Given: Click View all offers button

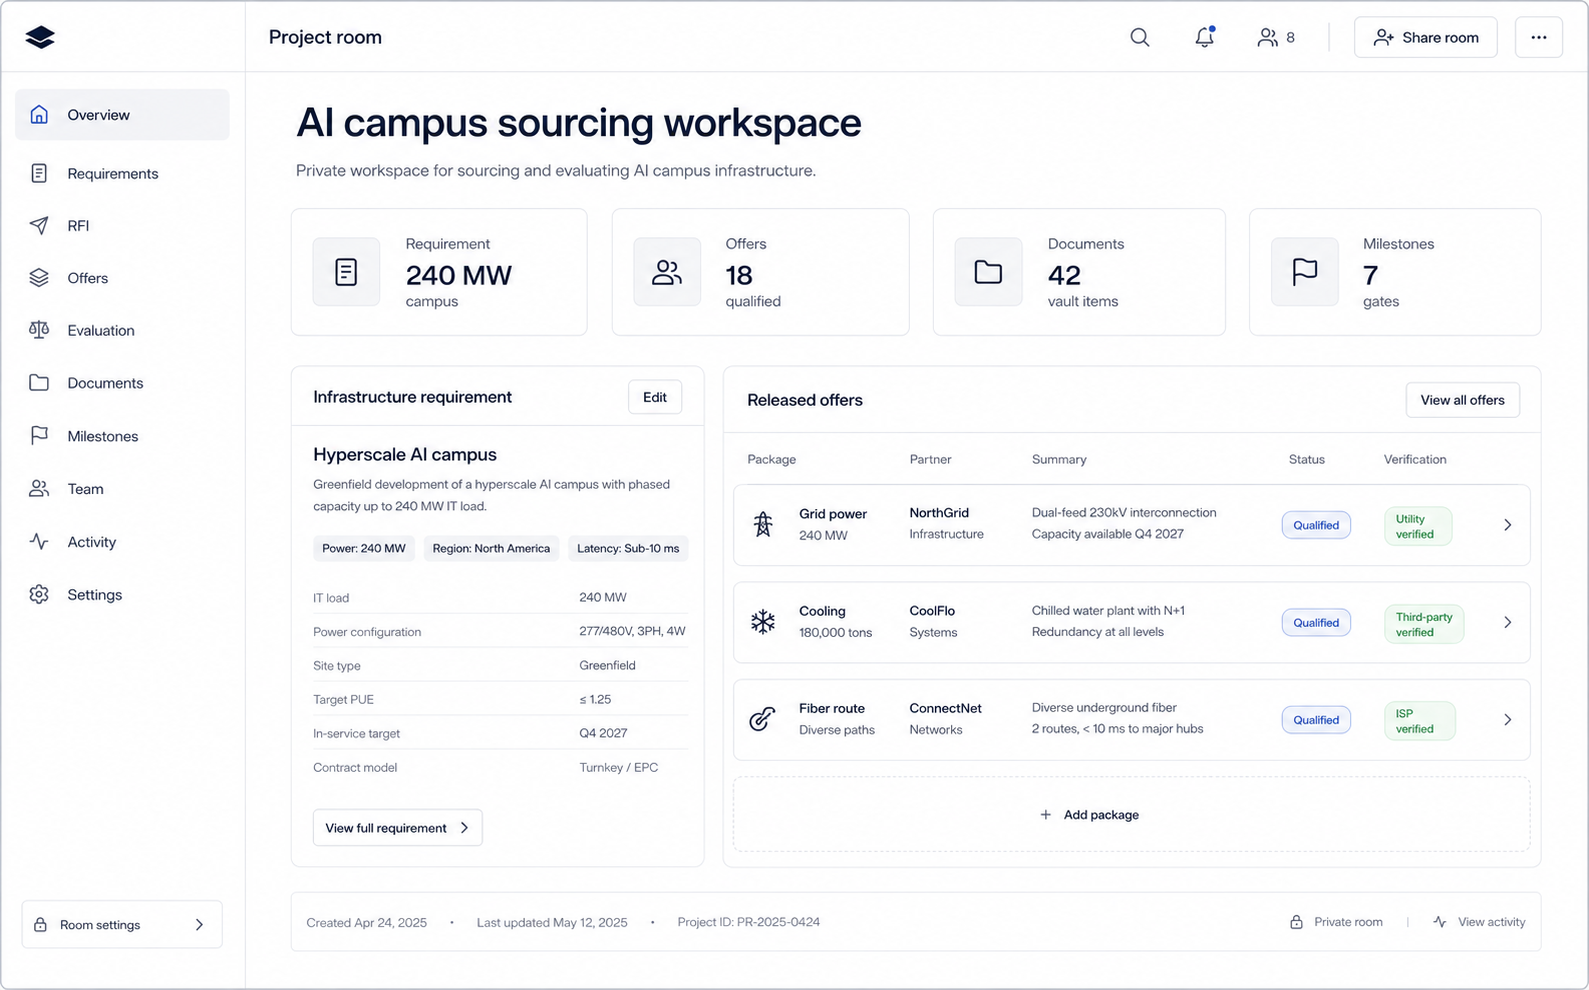Looking at the screenshot, I should tap(1463, 400).
